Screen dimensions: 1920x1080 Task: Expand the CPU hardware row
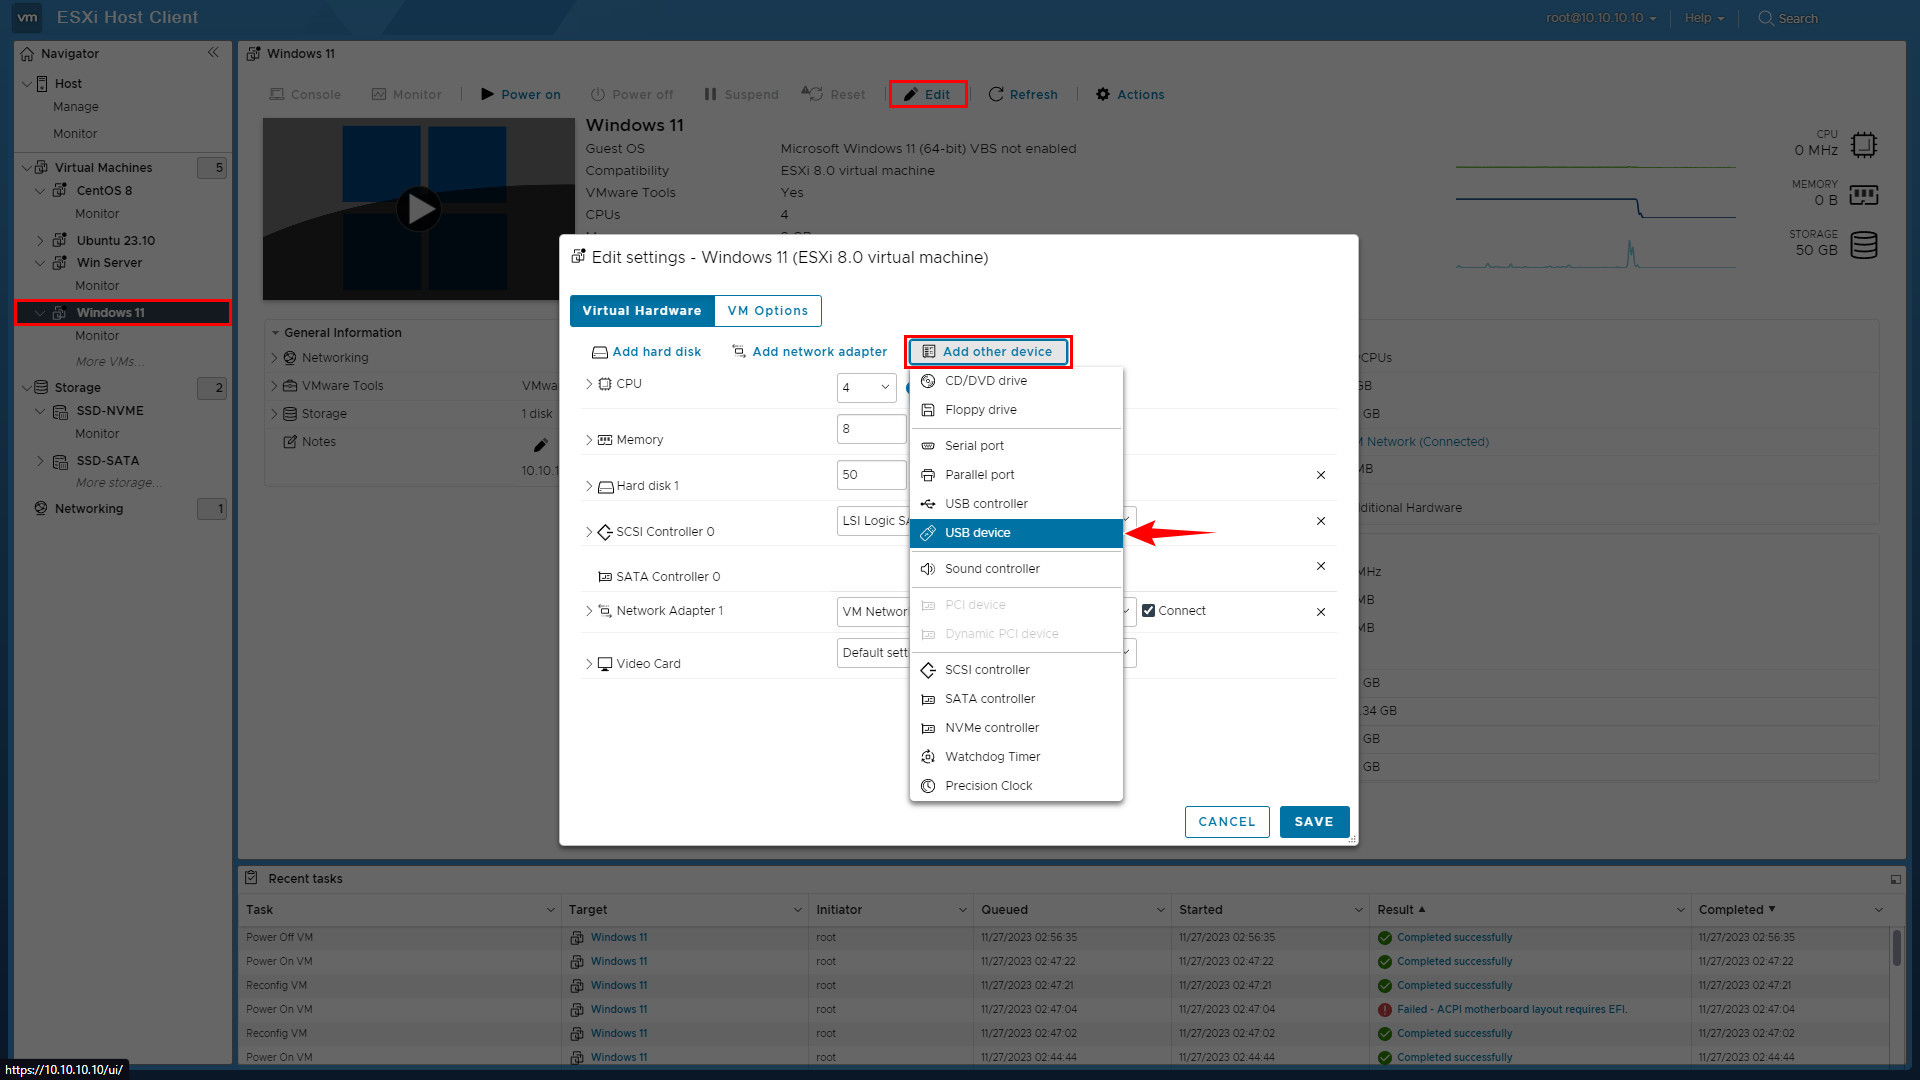(589, 384)
